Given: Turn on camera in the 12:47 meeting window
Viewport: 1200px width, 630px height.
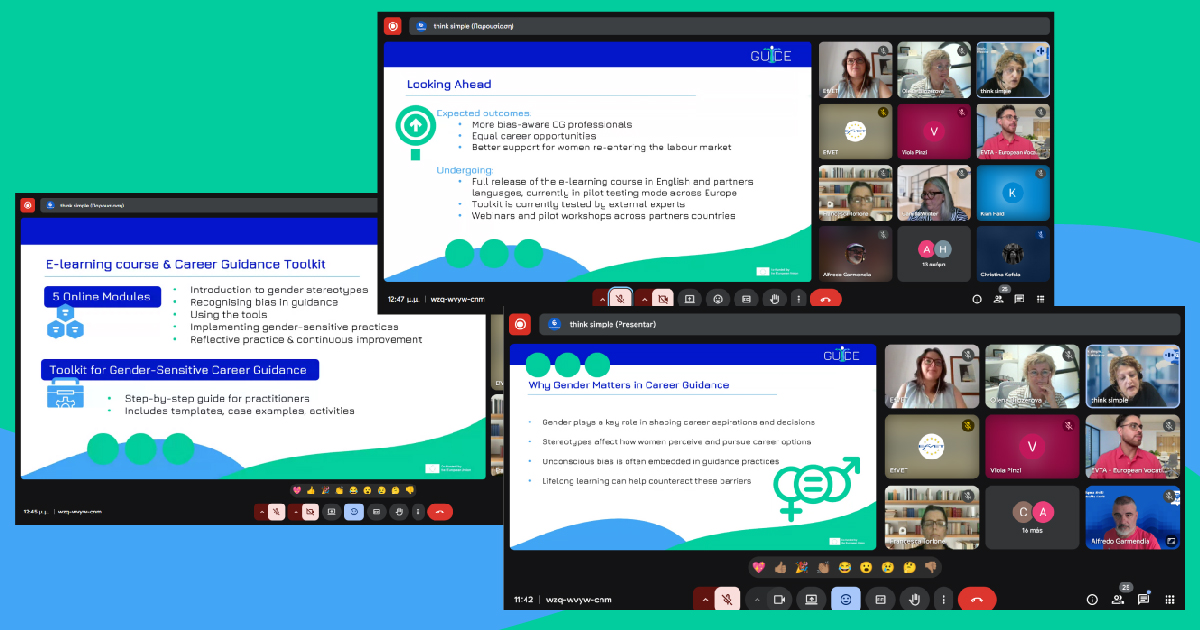Looking at the screenshot, I should pyautogui.click(x=662, y=298).
